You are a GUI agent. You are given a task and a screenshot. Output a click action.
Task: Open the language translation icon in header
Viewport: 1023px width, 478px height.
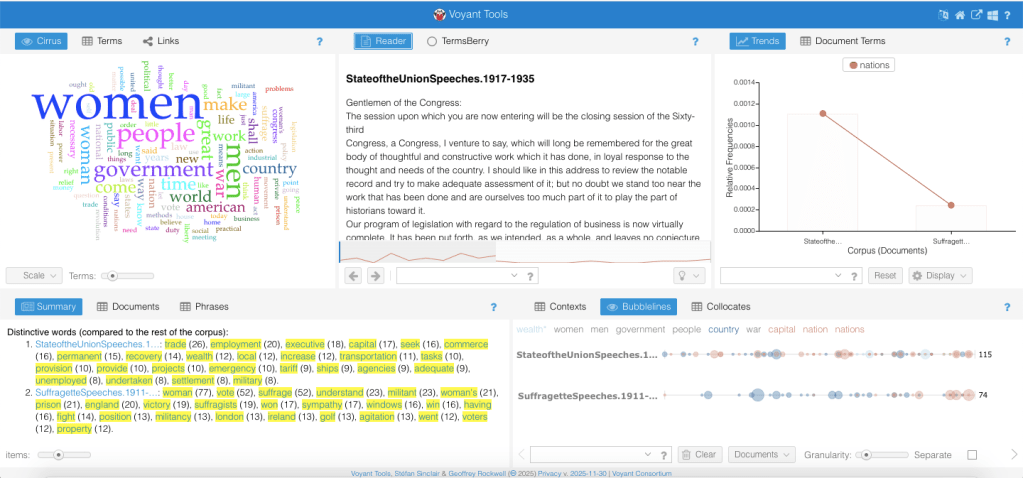point(942,15)
